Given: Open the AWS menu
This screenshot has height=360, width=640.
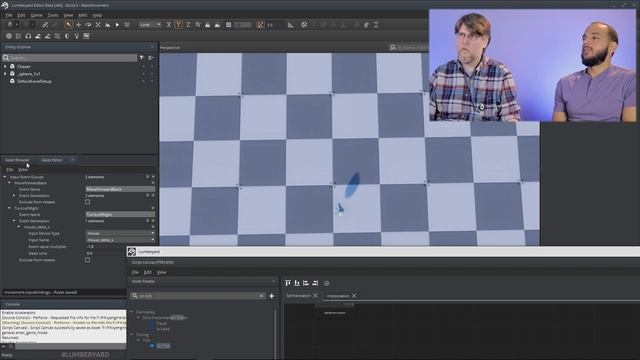Looking at the screenshot, I should tap(82, 15).
